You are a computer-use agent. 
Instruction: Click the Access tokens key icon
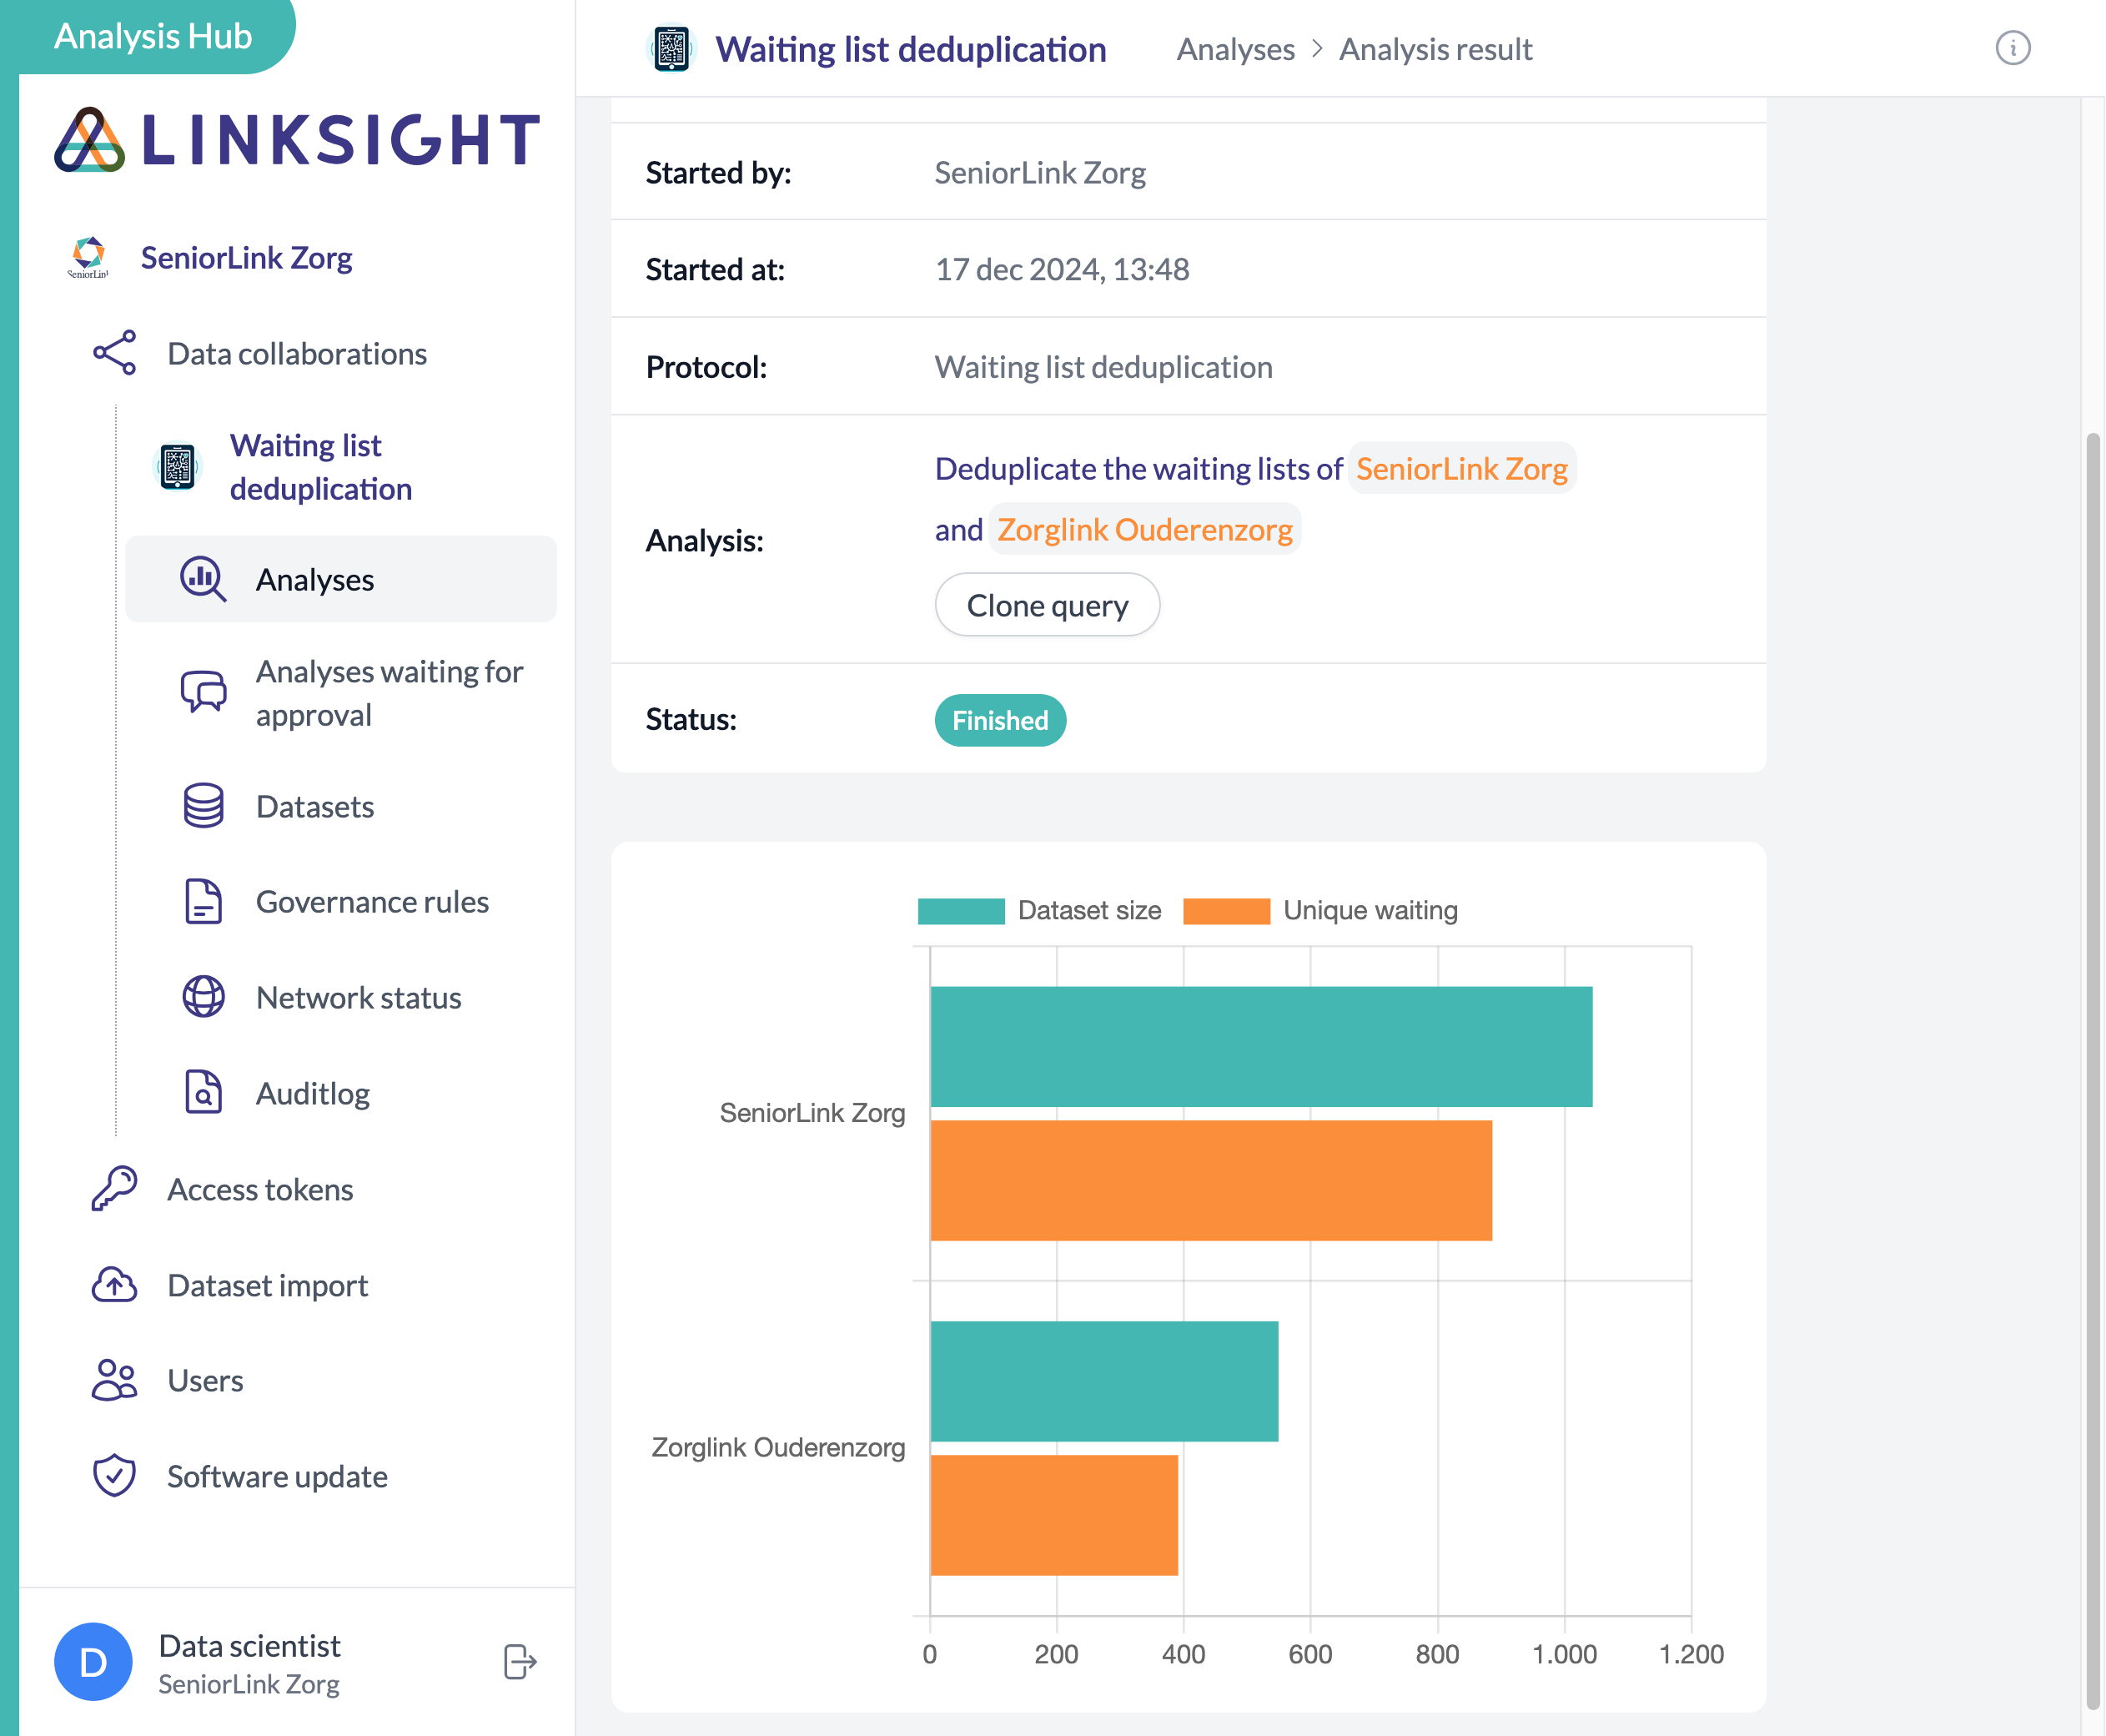pos(114,1189)
